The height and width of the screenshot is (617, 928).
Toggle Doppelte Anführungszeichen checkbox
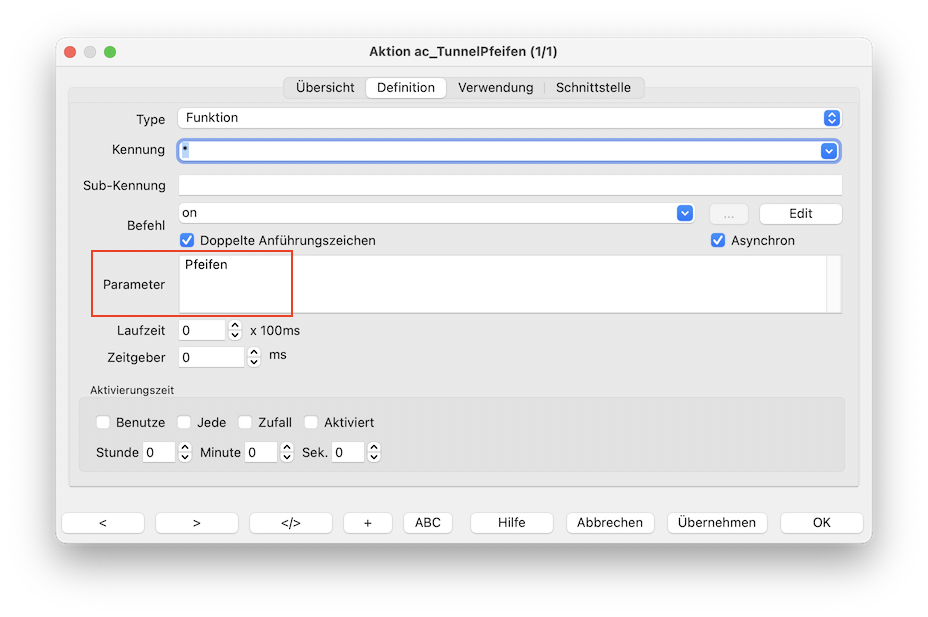187,241
